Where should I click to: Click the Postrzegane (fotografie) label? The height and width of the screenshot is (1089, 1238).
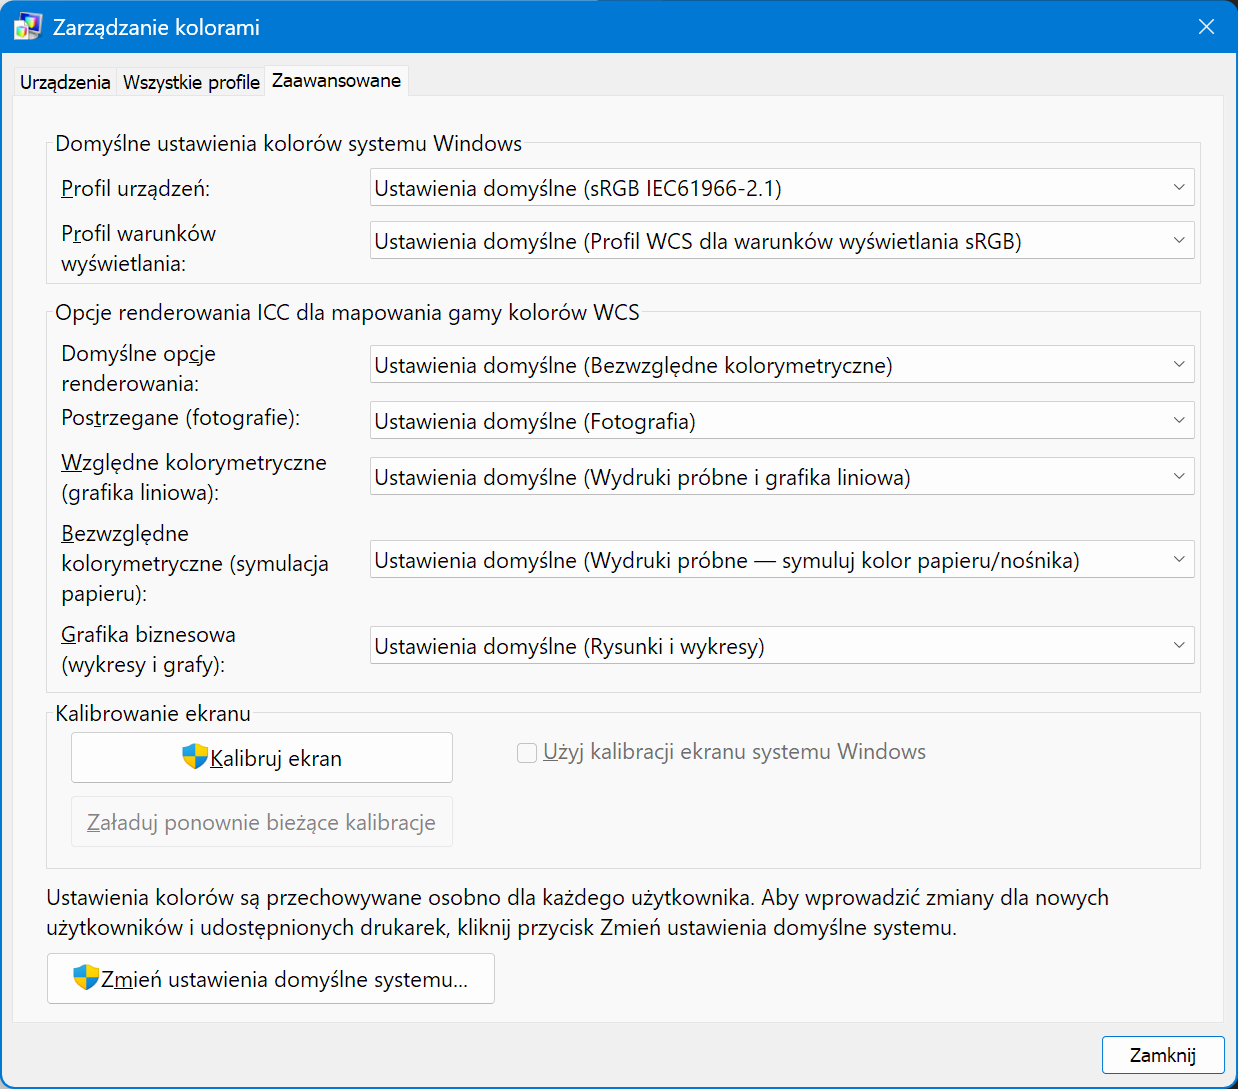[x=181, y=418]
